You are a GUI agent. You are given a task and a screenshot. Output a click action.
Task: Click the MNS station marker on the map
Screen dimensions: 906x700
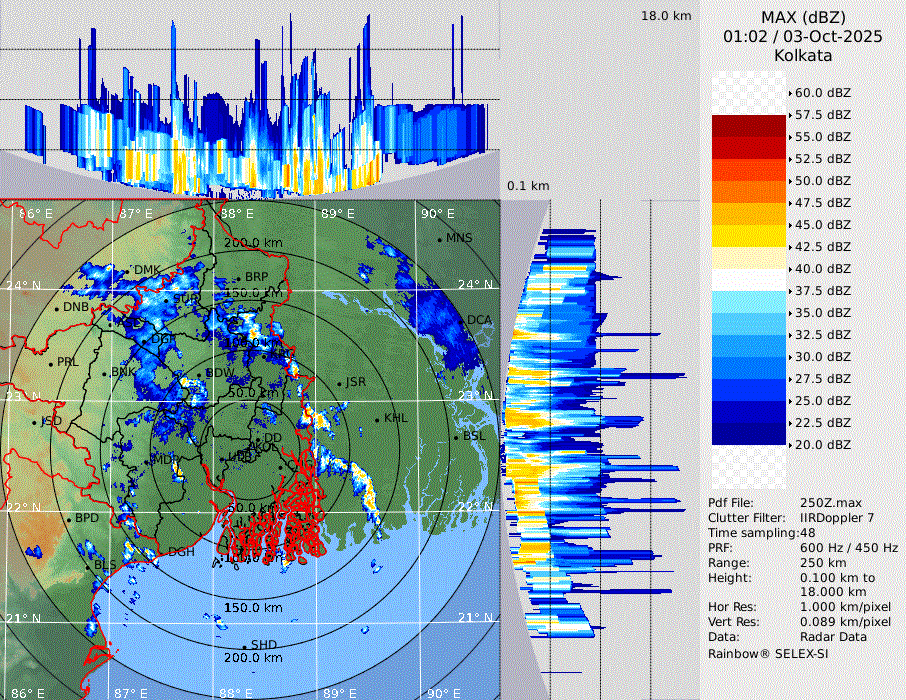(440, 238)
